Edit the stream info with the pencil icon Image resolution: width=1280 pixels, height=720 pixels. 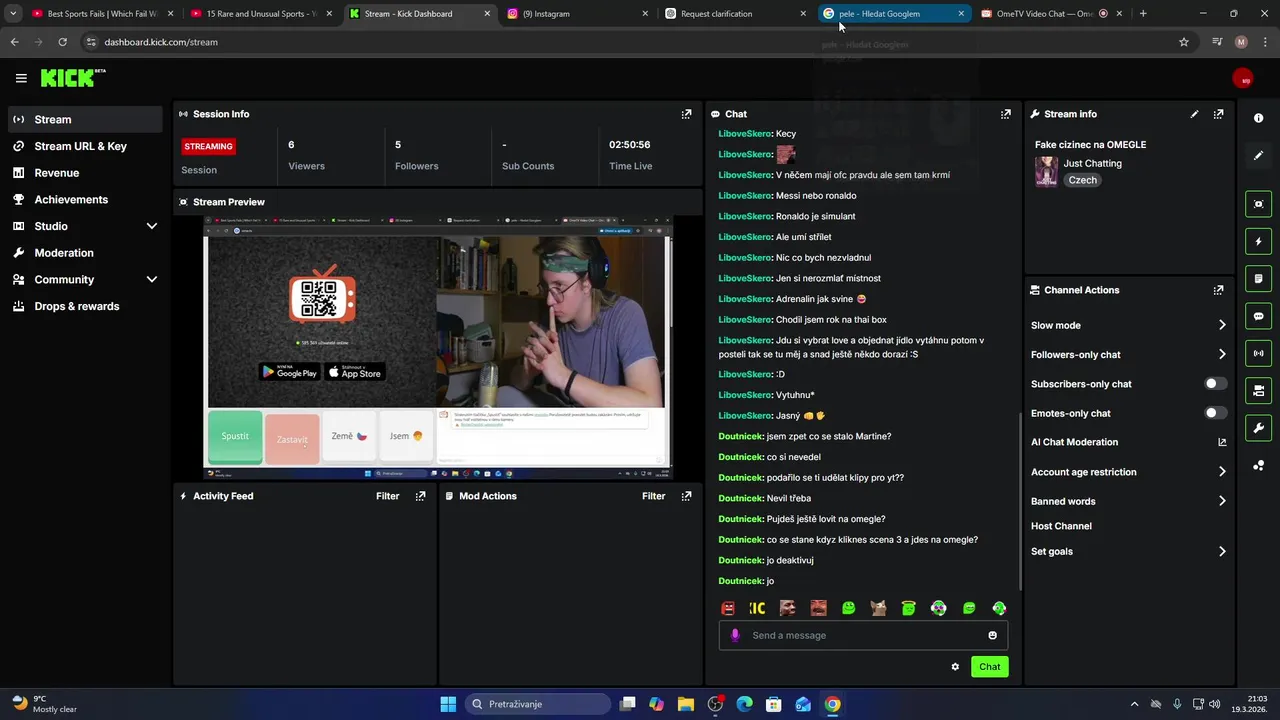1194,114
